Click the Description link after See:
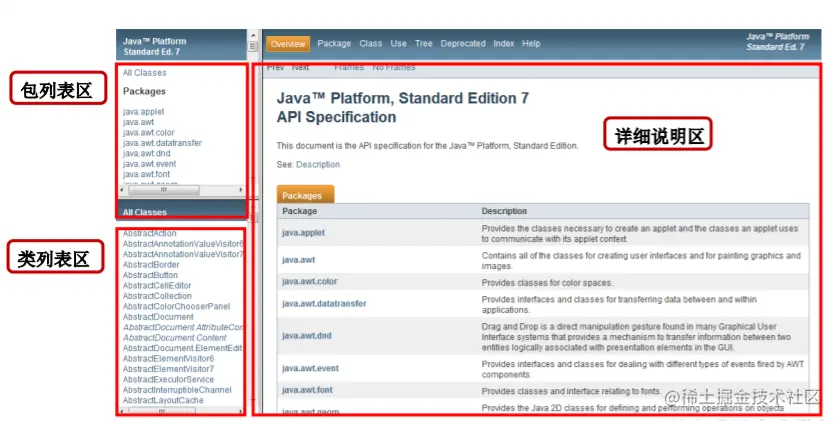 click(317, 164)
